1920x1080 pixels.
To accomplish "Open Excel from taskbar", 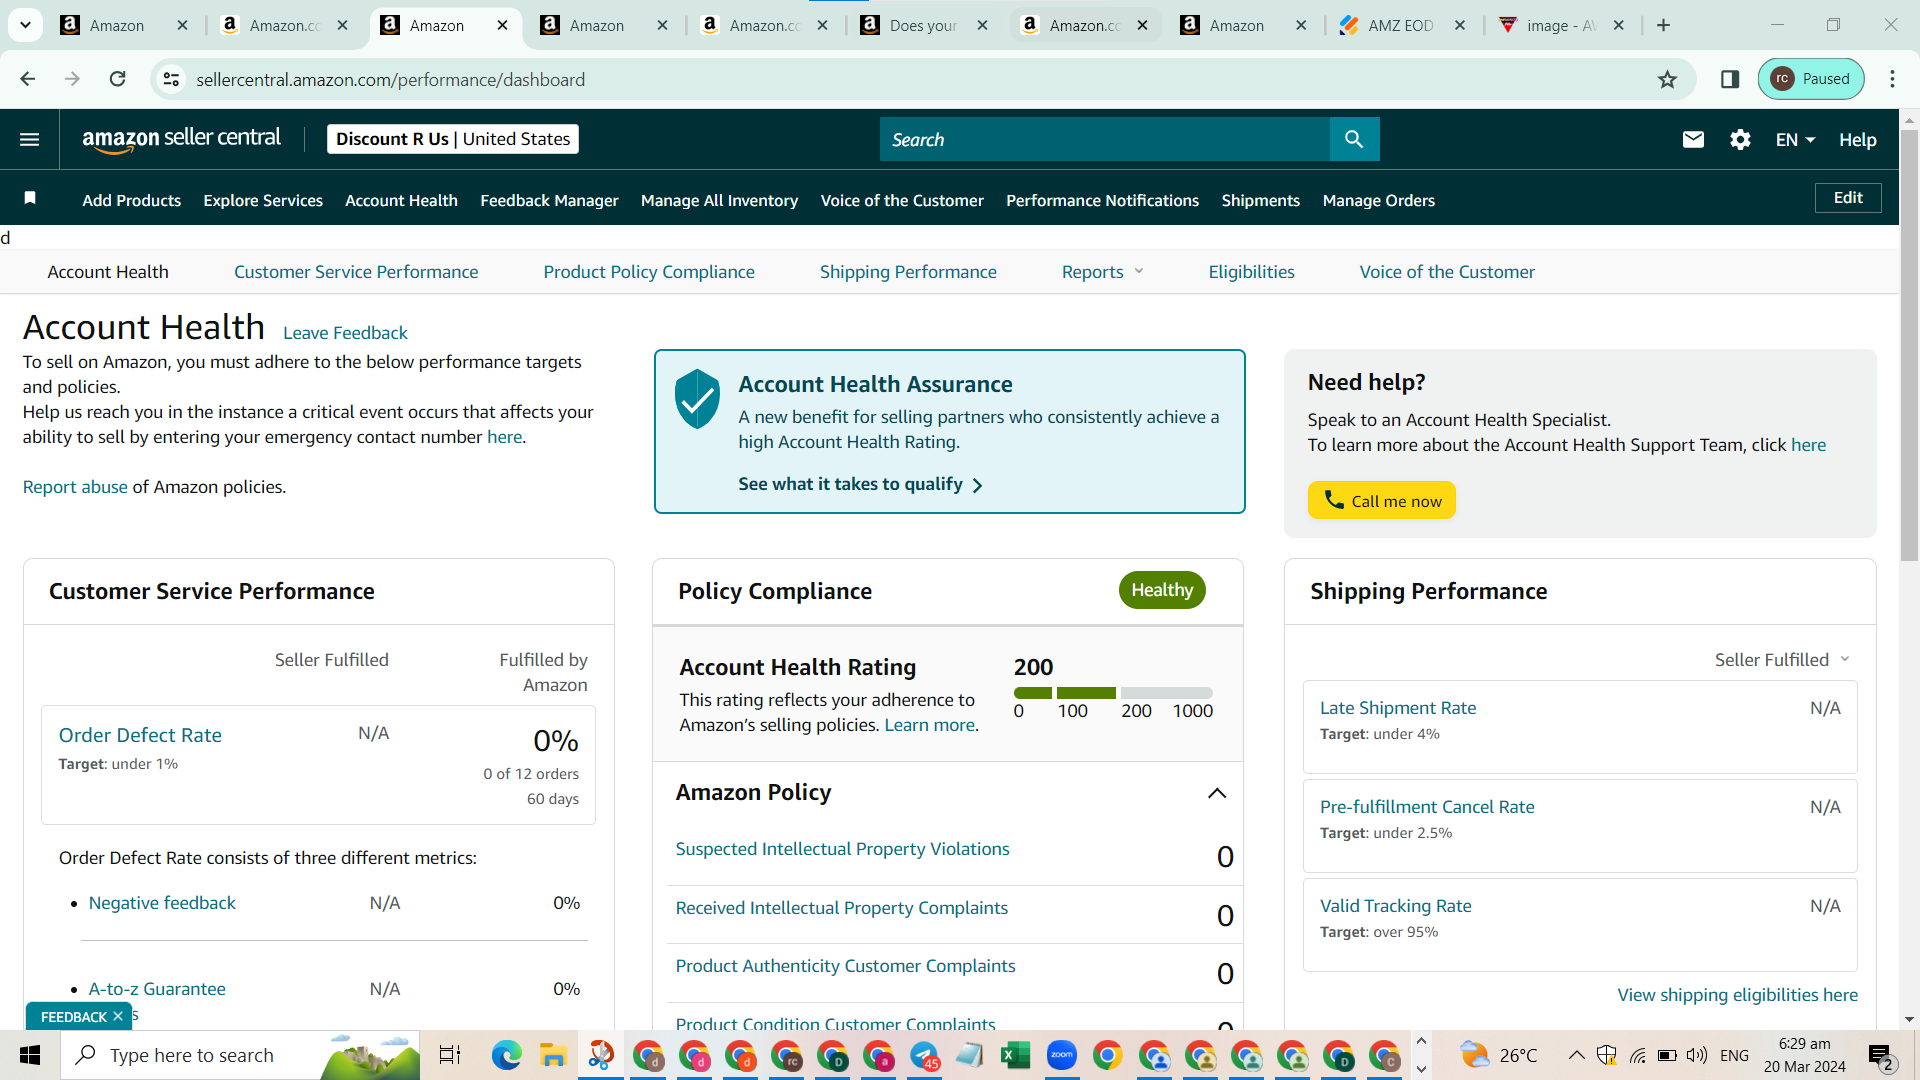I will point(1016,1055).
